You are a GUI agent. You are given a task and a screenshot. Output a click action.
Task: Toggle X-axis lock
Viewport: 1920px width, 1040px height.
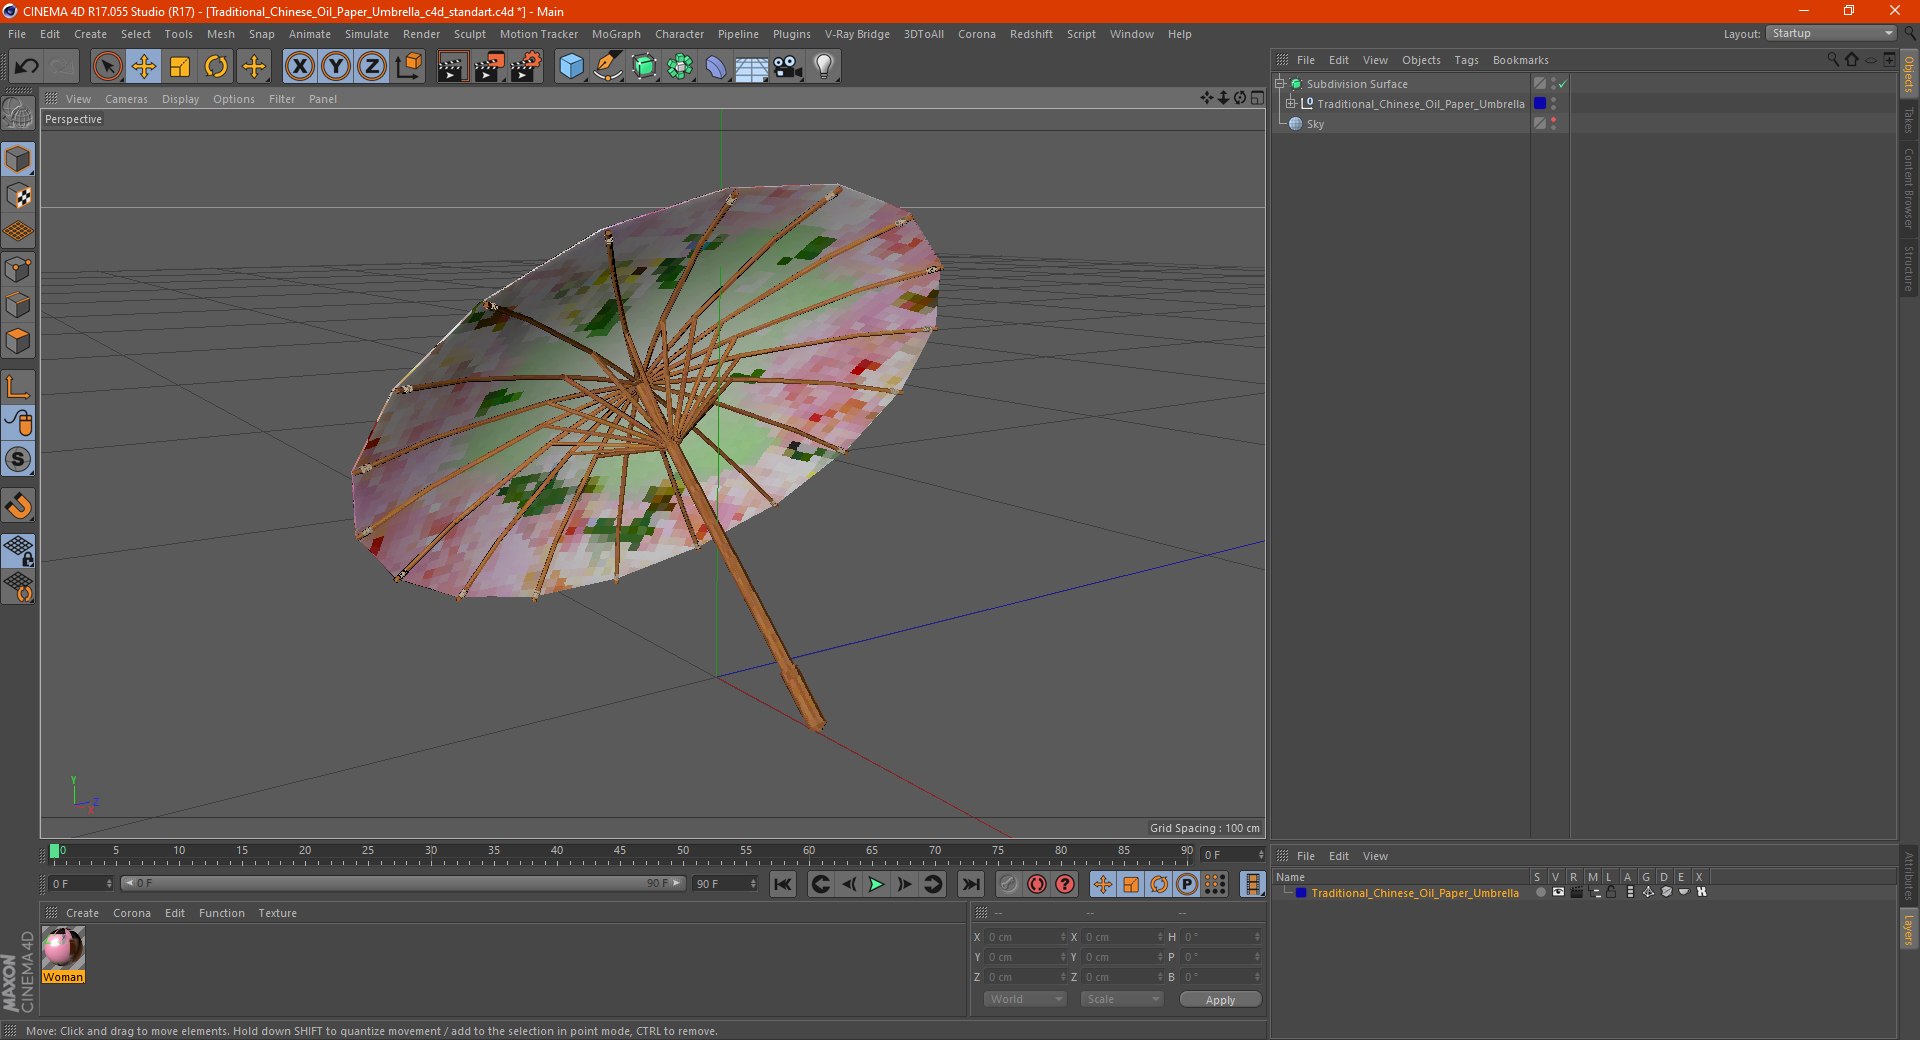click(x=299, y=67)
